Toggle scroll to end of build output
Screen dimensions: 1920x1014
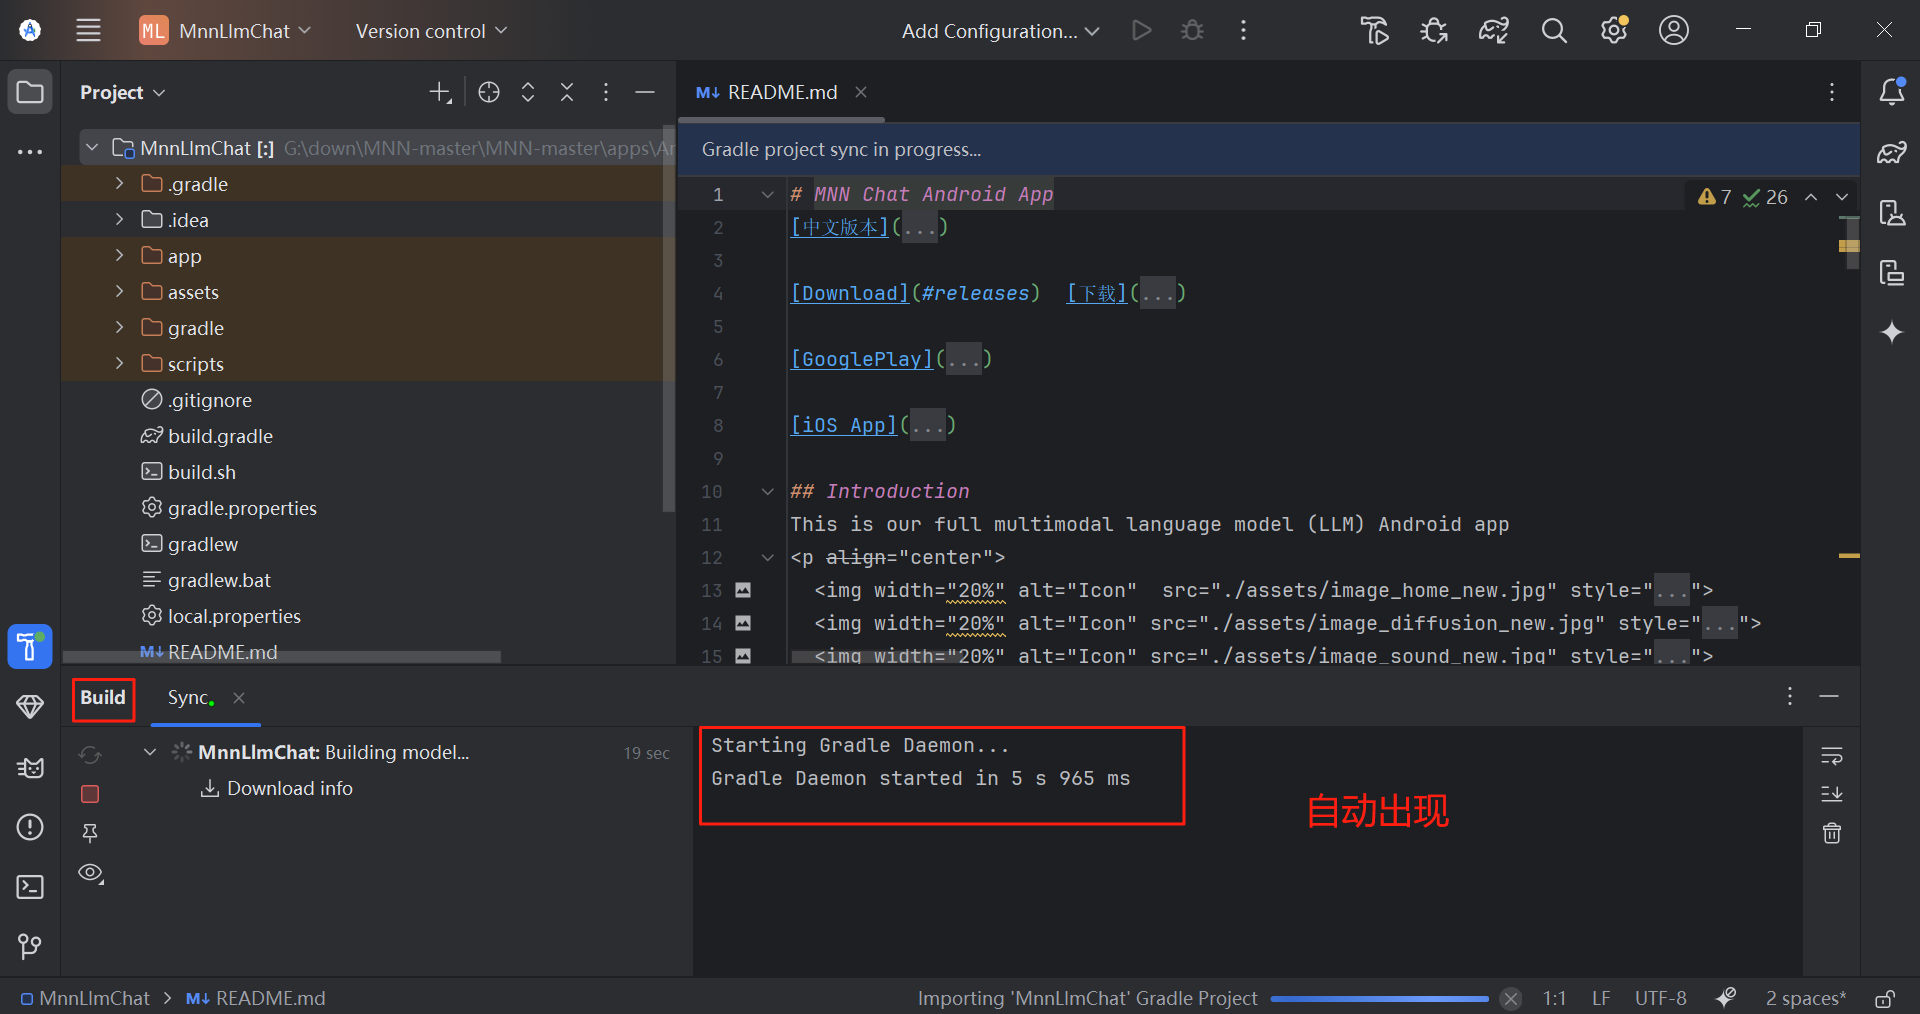tap(1832, 794)
